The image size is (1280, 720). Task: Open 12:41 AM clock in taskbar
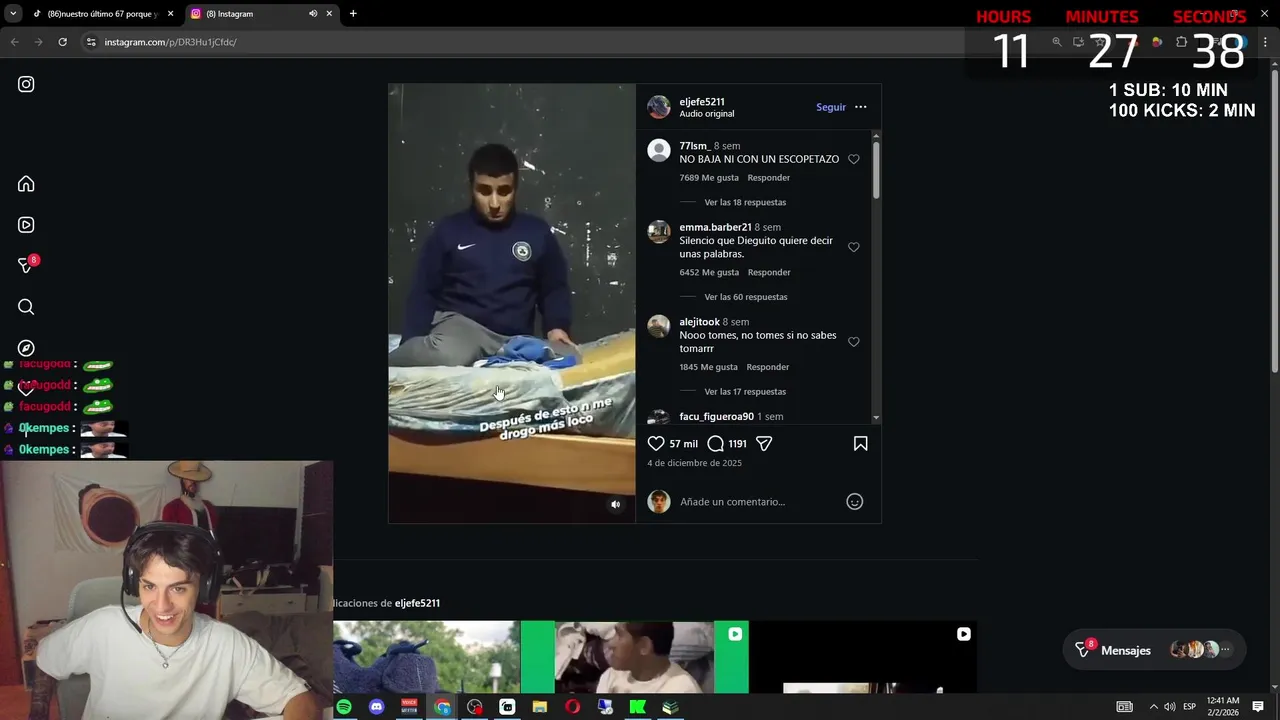click(1223, 707)
